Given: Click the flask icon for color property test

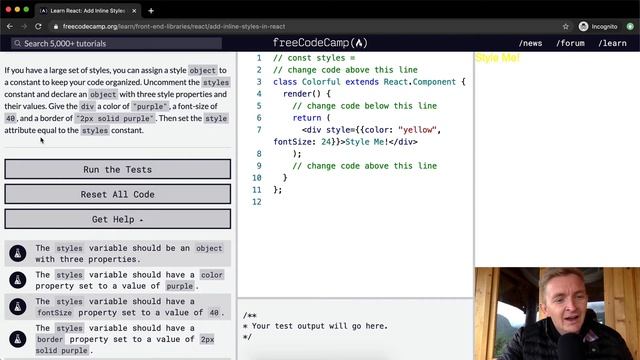Looking at the screenshot, I should [18, 280].
